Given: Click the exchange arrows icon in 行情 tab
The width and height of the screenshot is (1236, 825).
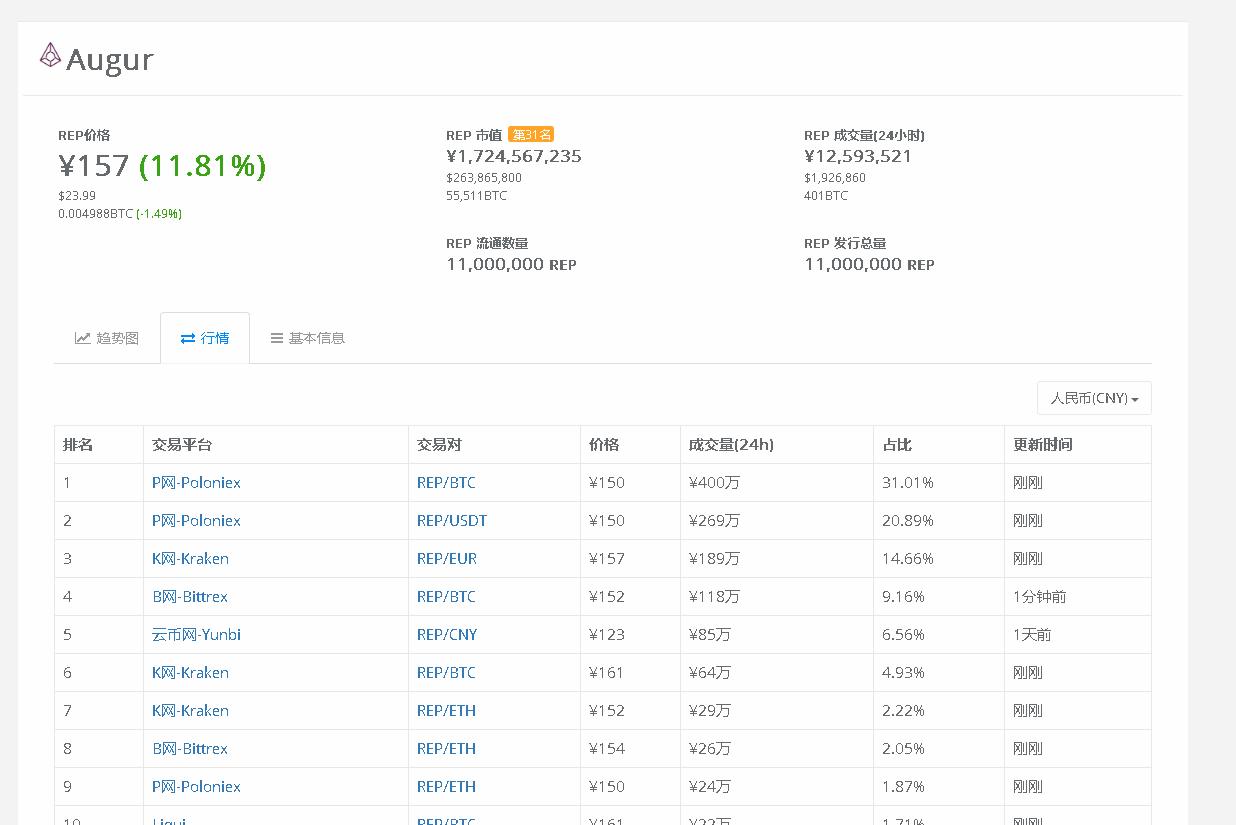Looking at the screenshot, I should pyautogui.click(x=188, y=338).
